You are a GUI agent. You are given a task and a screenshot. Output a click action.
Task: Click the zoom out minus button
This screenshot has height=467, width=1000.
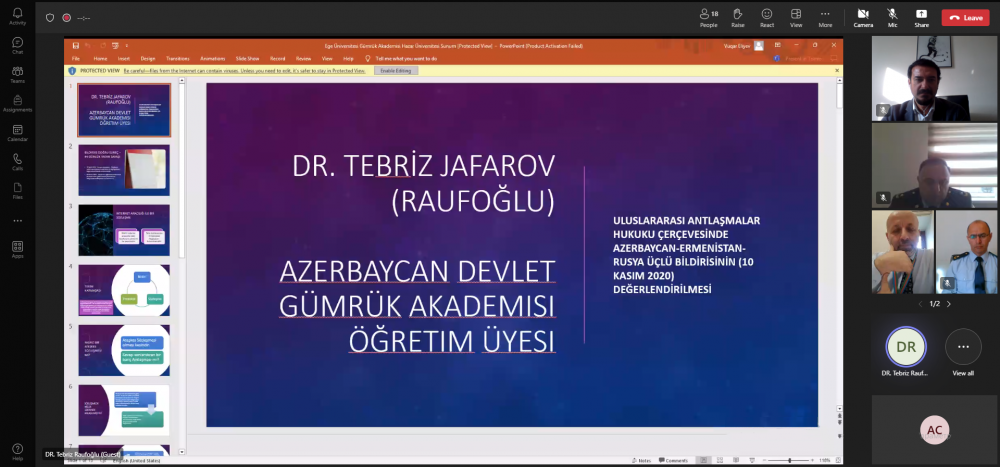tap(765, 460)
